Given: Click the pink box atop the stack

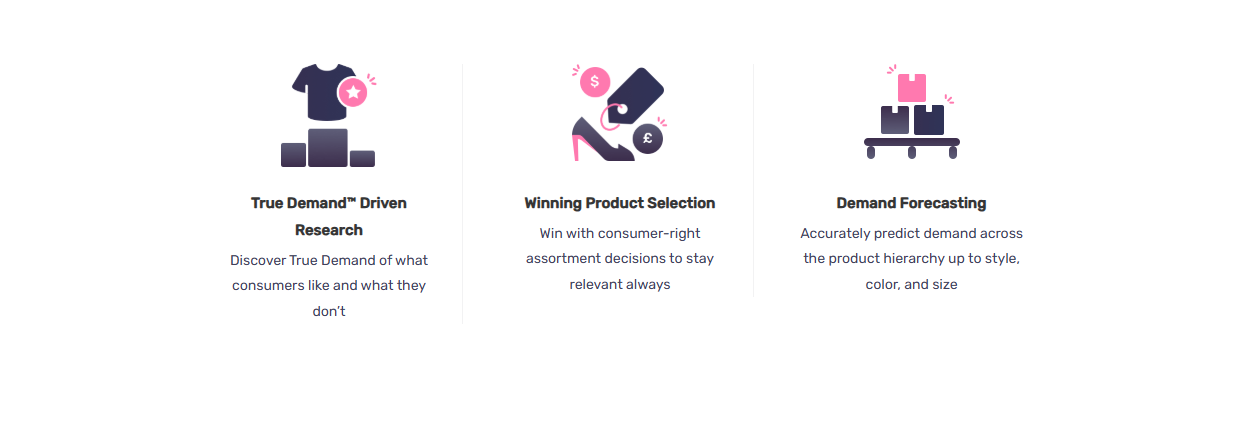Looking at the screenshot, I should click(x=912, y=88).
